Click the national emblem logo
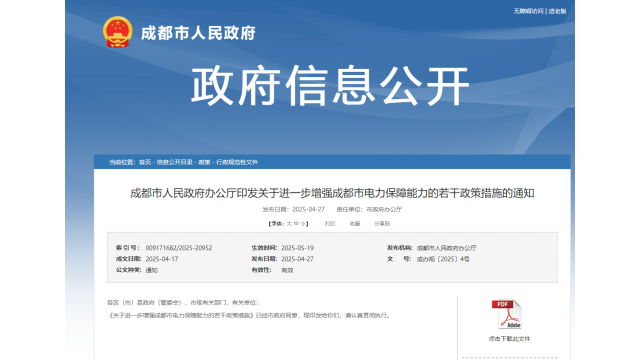Screen dimensions: 640x360 pos(118,32)
